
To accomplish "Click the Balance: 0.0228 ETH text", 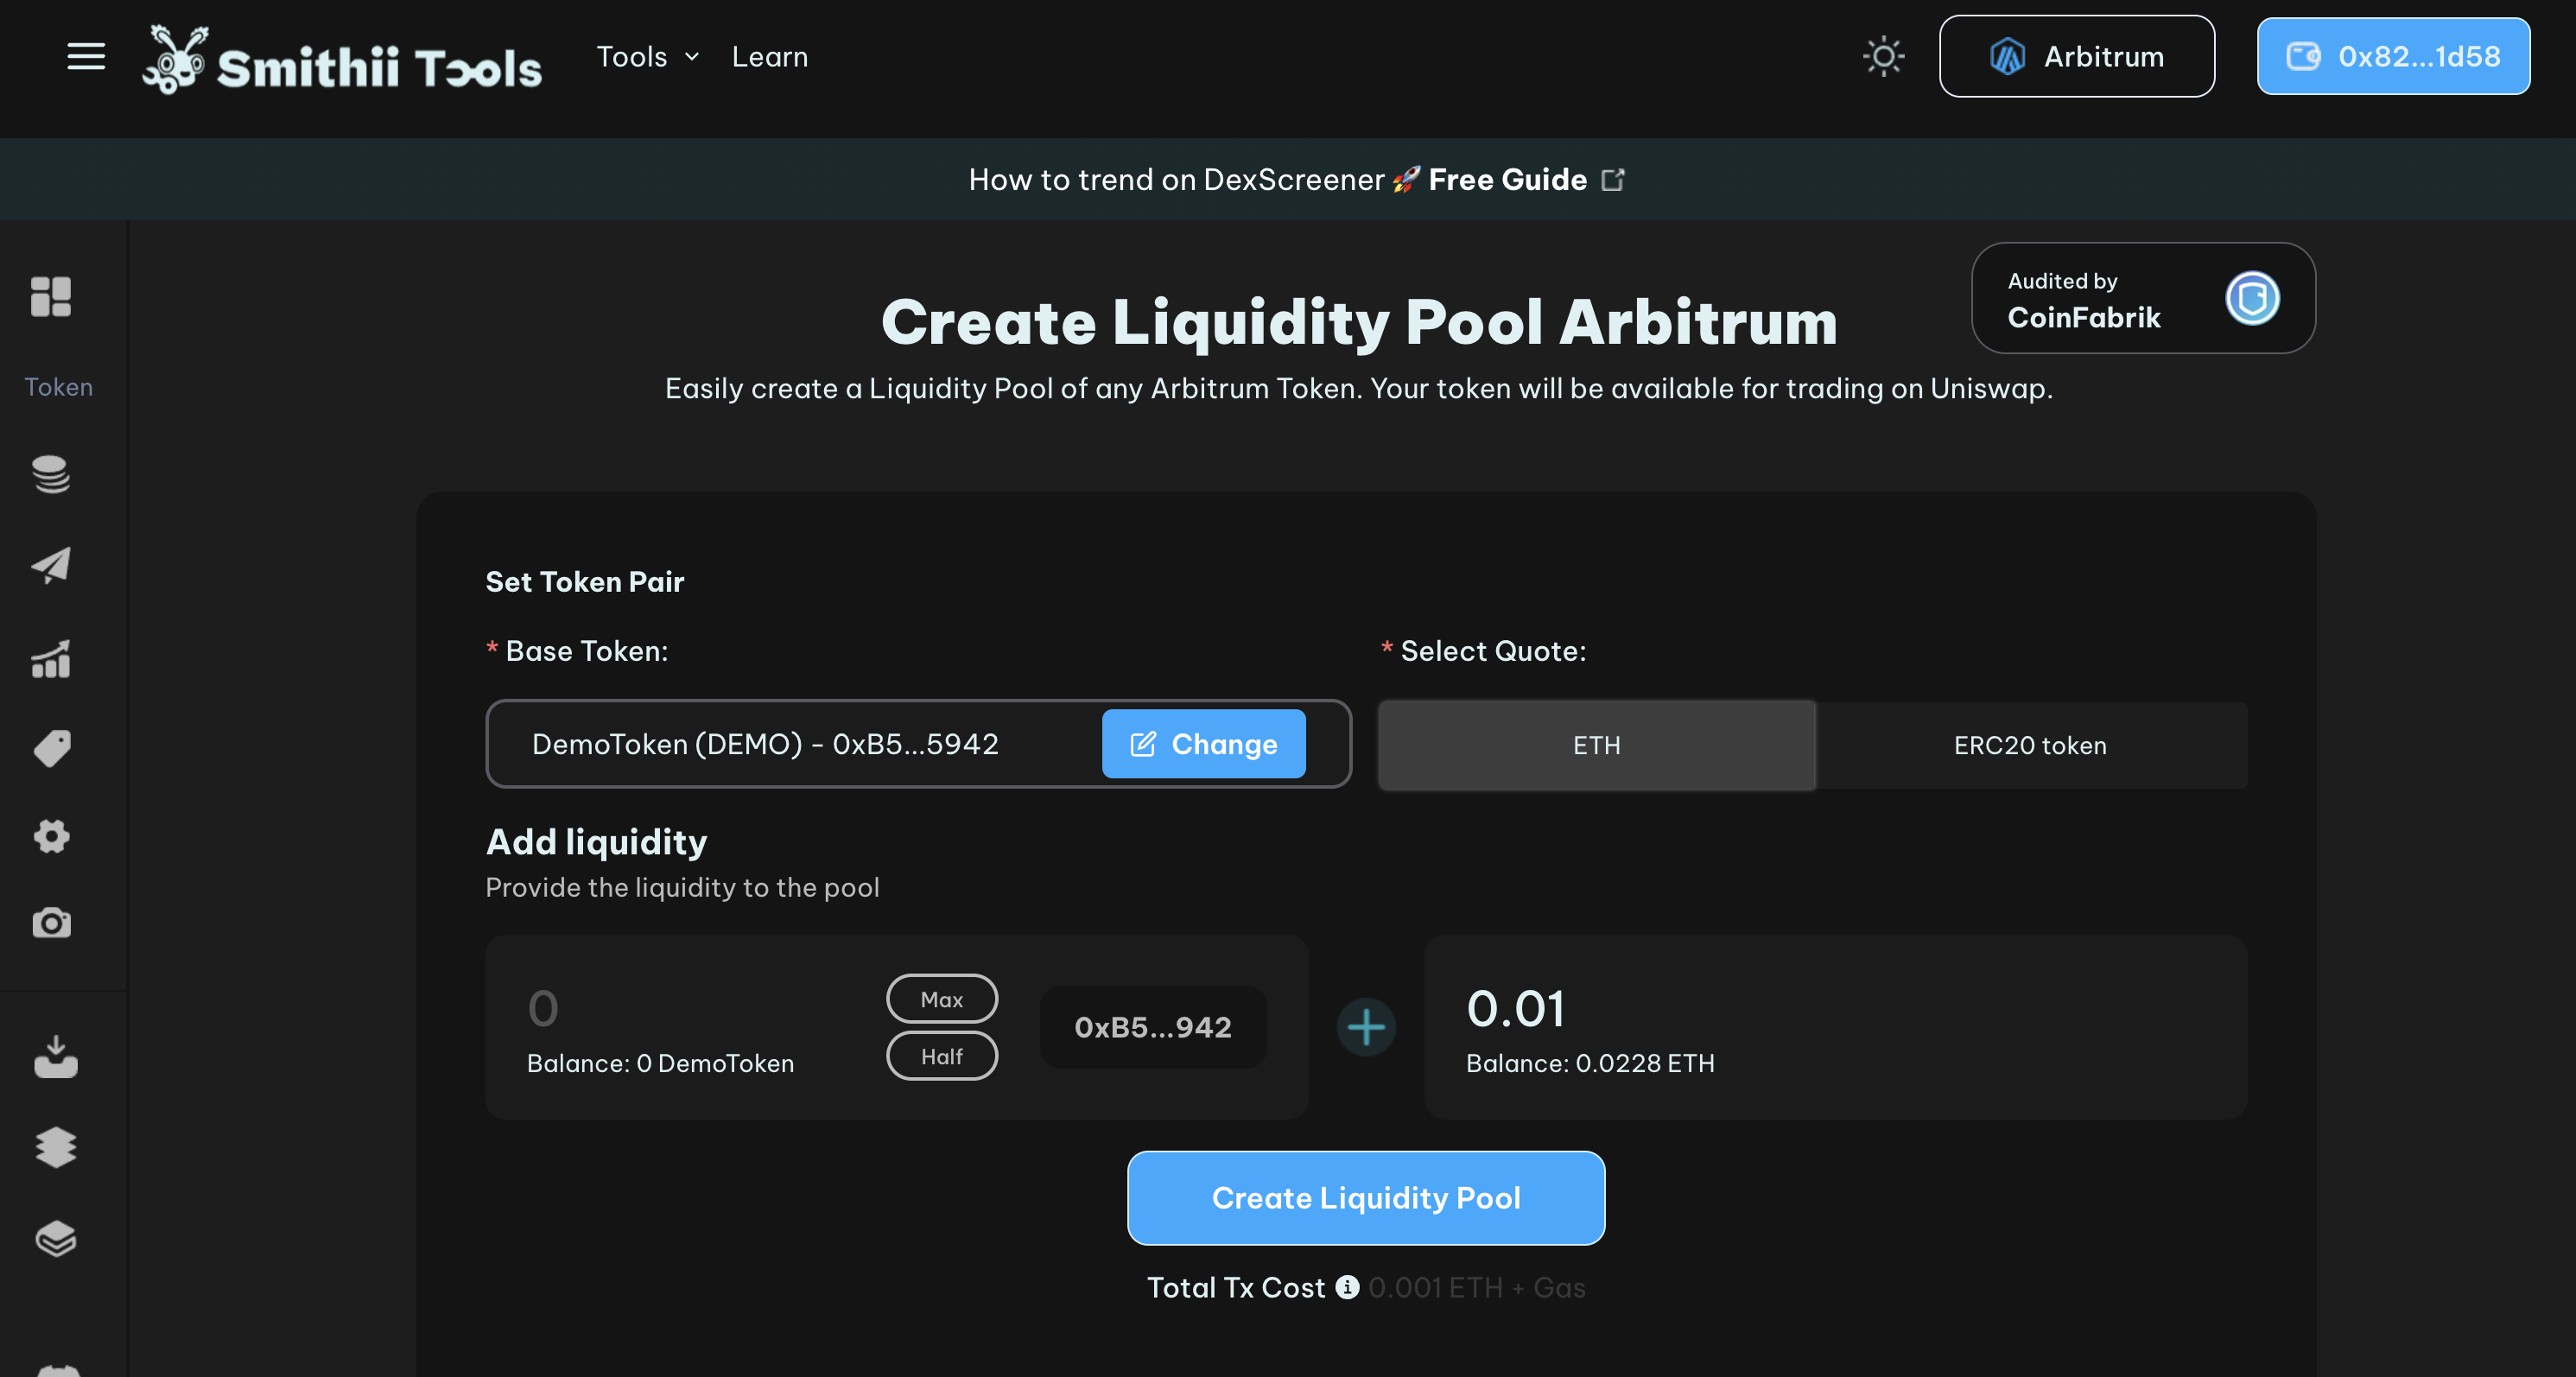I will (1589, 1063).
